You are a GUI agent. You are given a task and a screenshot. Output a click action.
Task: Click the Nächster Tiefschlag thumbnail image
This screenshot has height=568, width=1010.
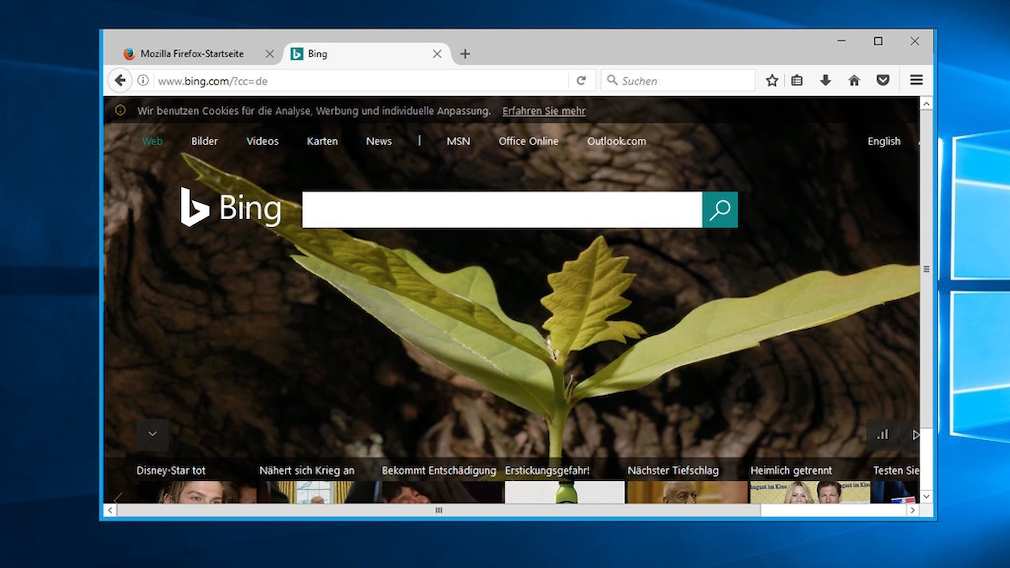(x=687, y=492)
